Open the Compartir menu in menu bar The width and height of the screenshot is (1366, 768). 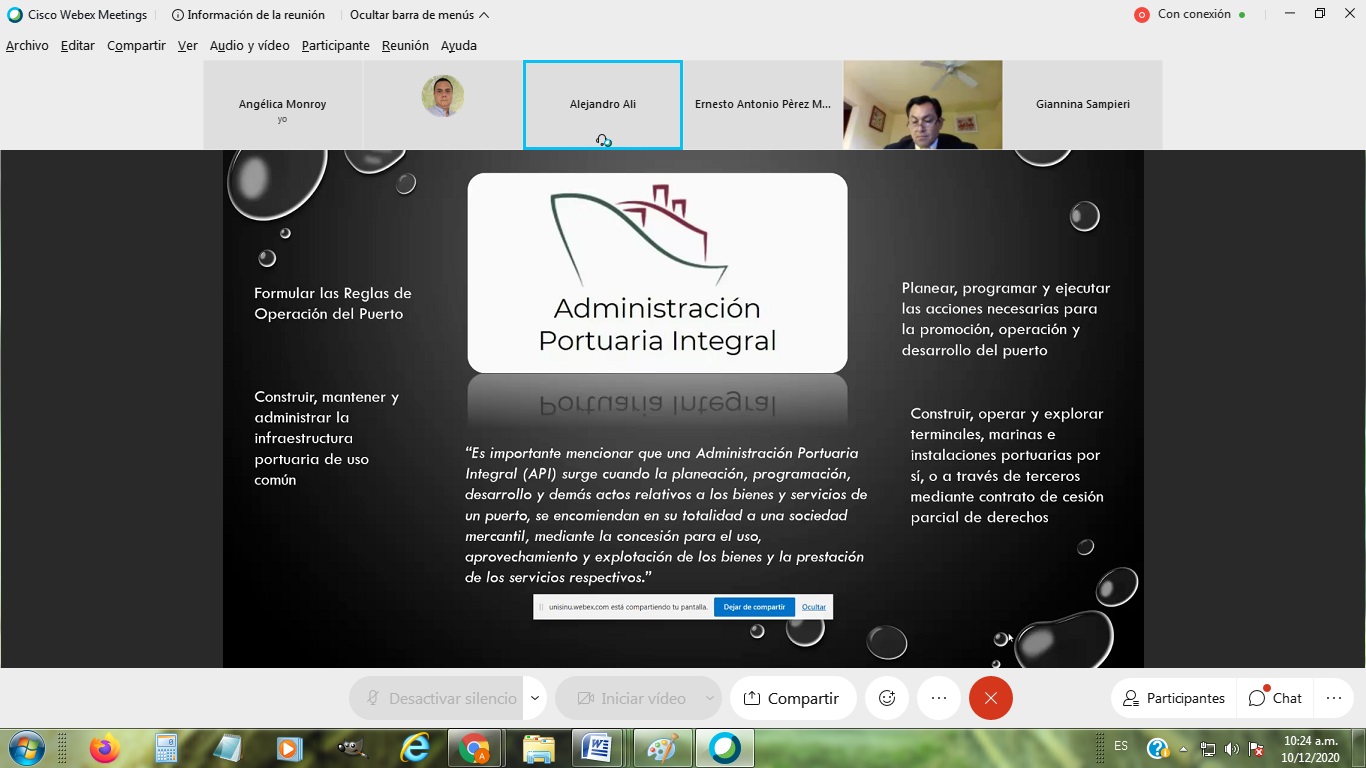(136, 46)
